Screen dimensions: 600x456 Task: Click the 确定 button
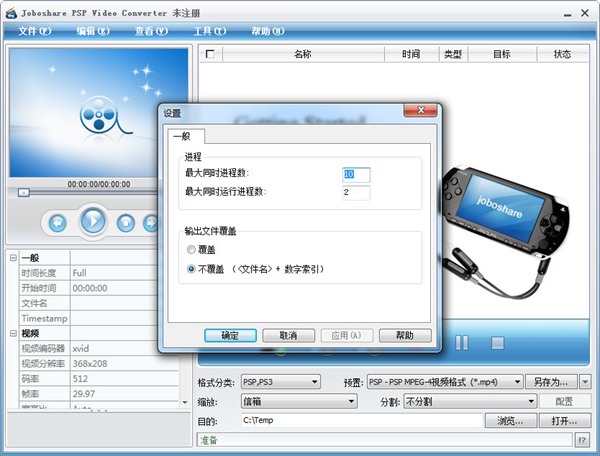(x=230, y=335)
